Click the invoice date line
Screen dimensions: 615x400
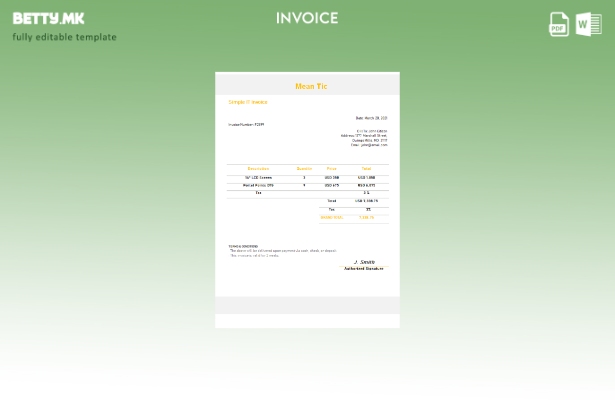pyautogui.click(x=371, y=118)
